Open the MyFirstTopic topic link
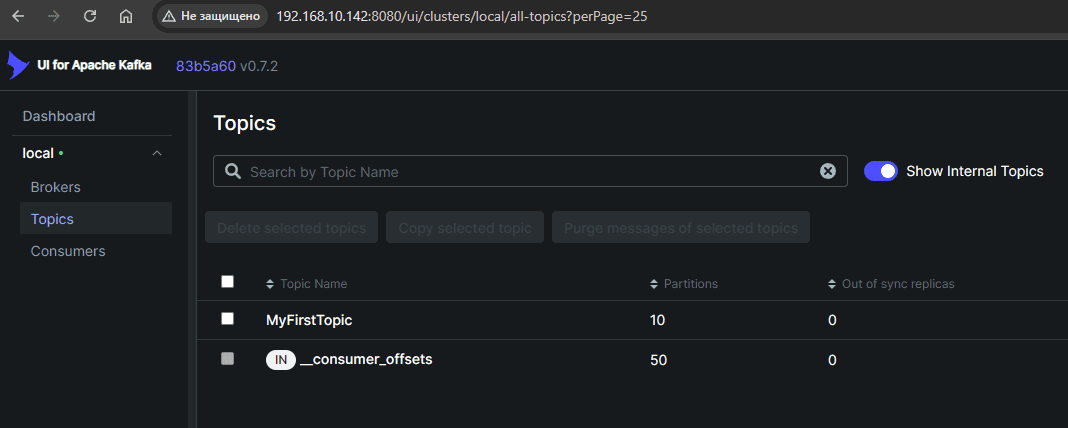 309,320
